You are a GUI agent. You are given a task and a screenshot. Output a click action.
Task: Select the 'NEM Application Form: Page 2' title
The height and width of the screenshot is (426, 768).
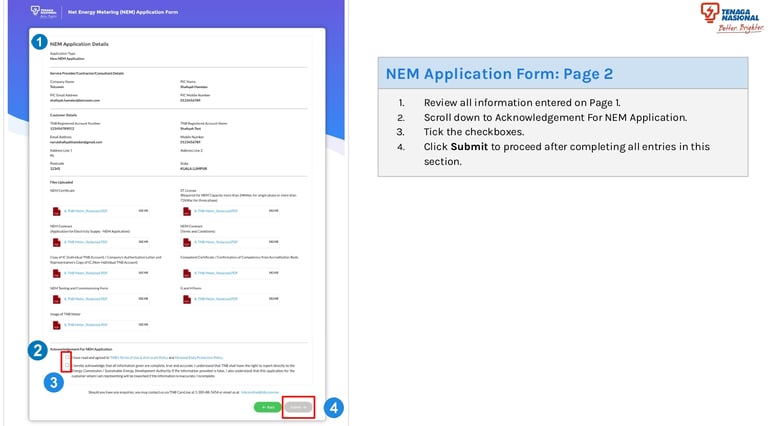(500, 74)
